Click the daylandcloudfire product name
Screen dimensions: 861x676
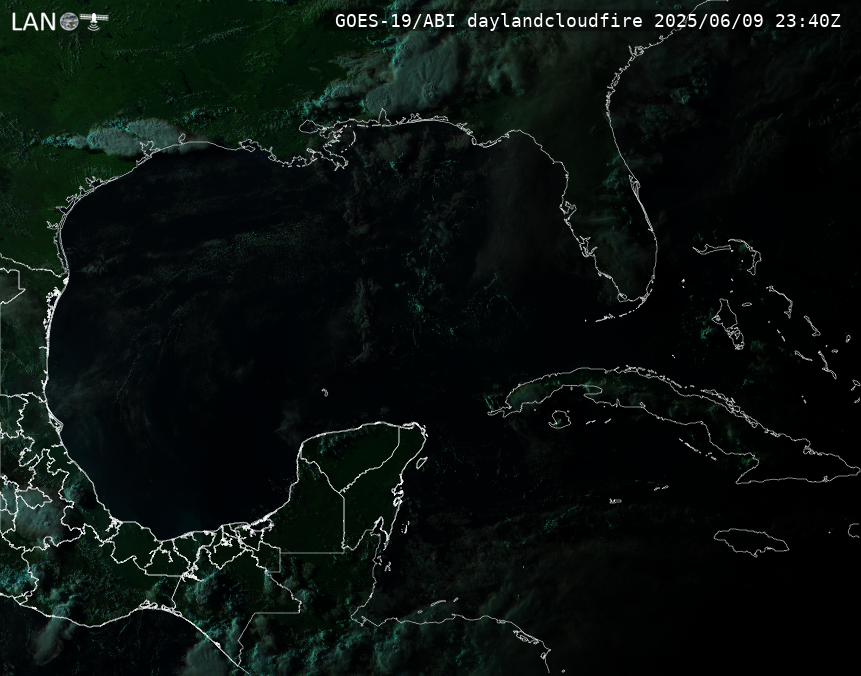(x=555, y=21)
